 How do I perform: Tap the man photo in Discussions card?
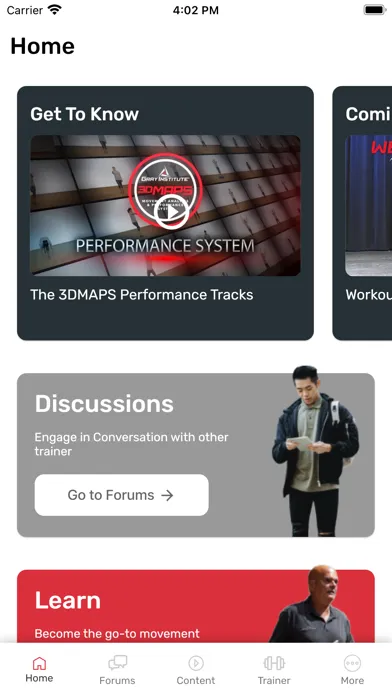click(315, 451)
